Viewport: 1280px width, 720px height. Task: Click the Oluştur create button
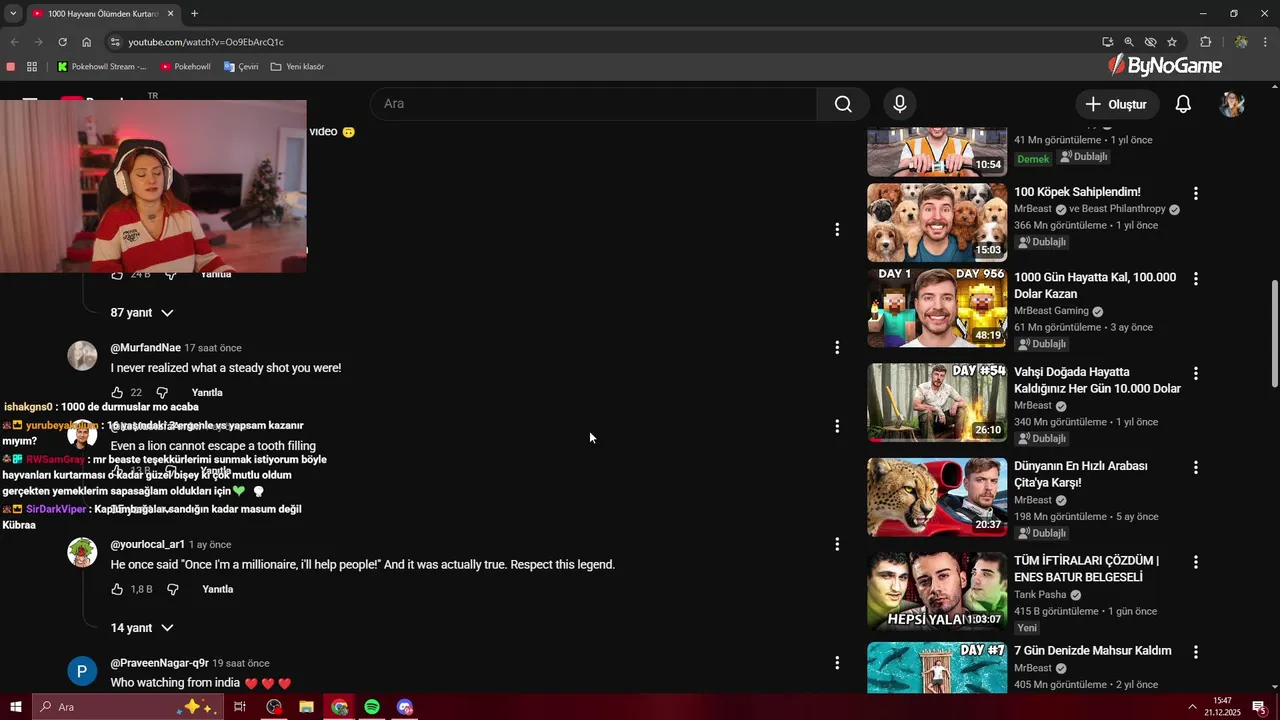click(1117, 104)
